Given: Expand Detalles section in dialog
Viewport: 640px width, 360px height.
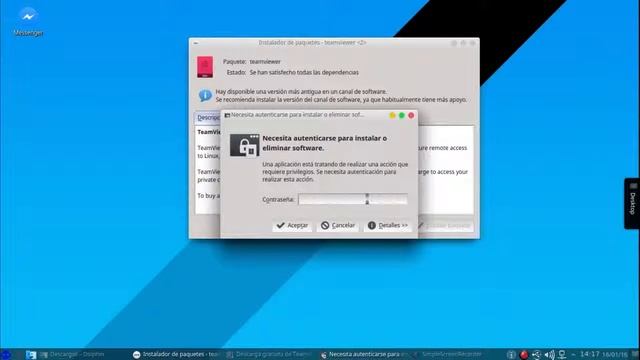Looking at the screenshot, I should point(388,225).
